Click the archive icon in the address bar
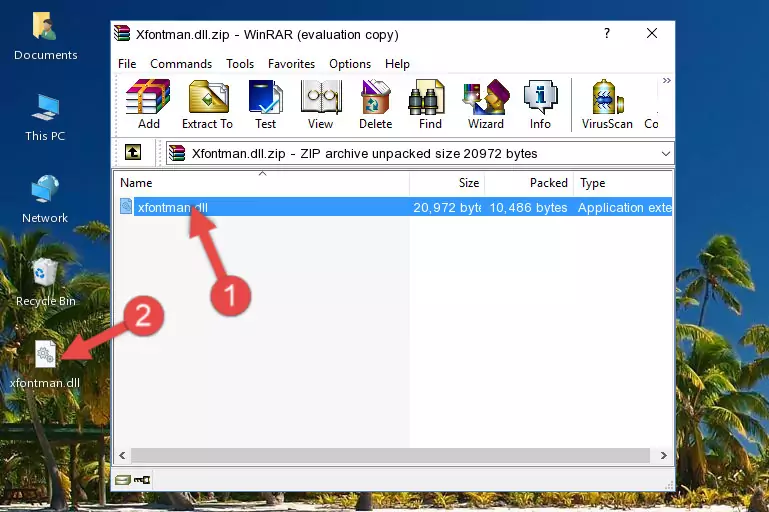 tap(177, 154)
